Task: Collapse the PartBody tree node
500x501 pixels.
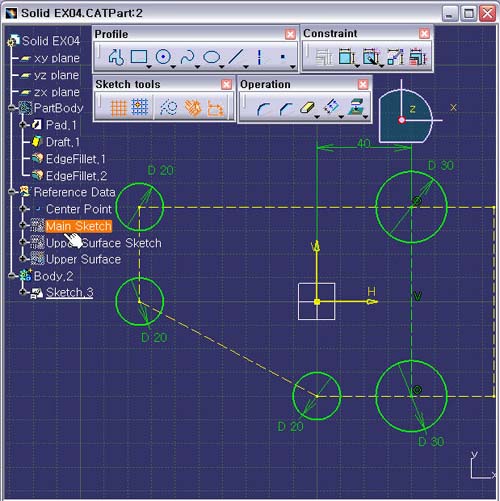Action: [12, 108]
